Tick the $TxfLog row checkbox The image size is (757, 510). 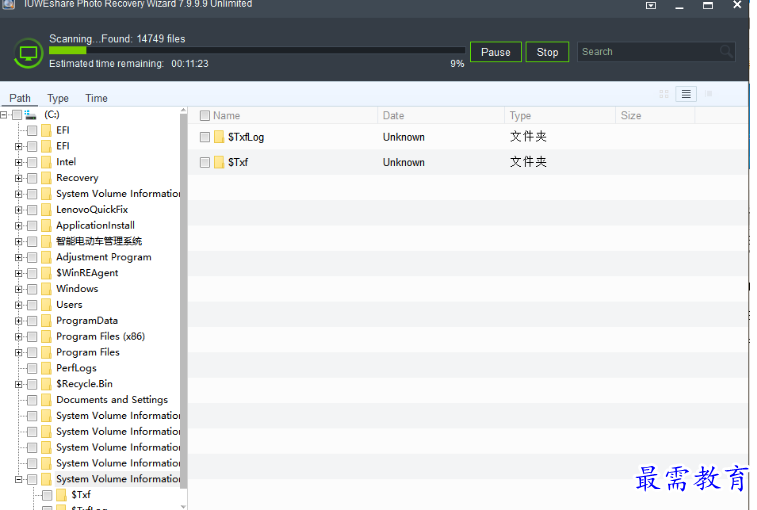205,137
